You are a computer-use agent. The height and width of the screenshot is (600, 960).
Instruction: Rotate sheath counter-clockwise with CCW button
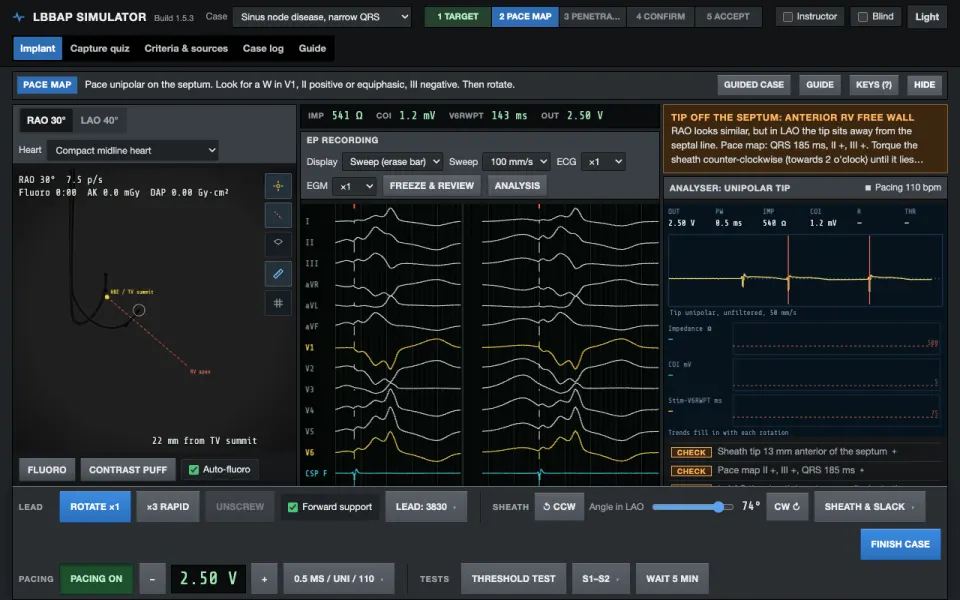tap(559, 507)
